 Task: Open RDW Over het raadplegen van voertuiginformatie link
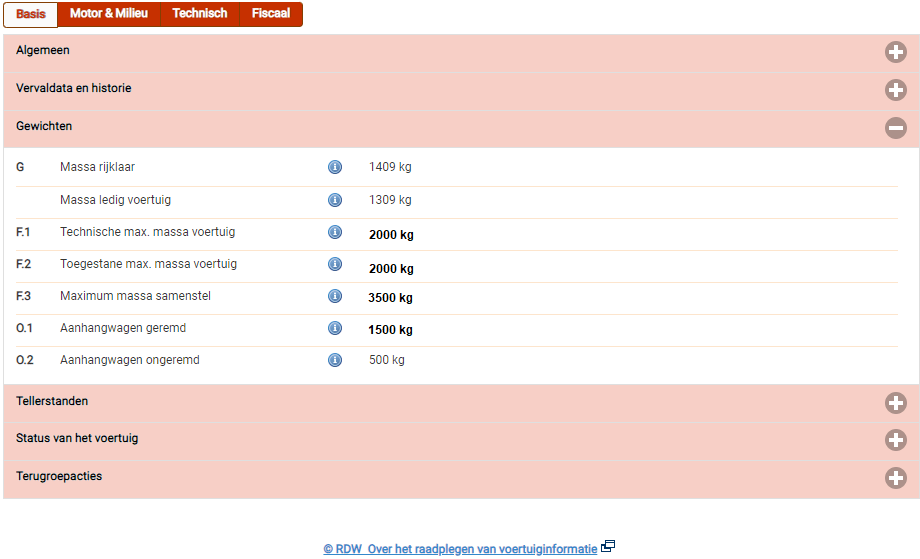[460, 549]
